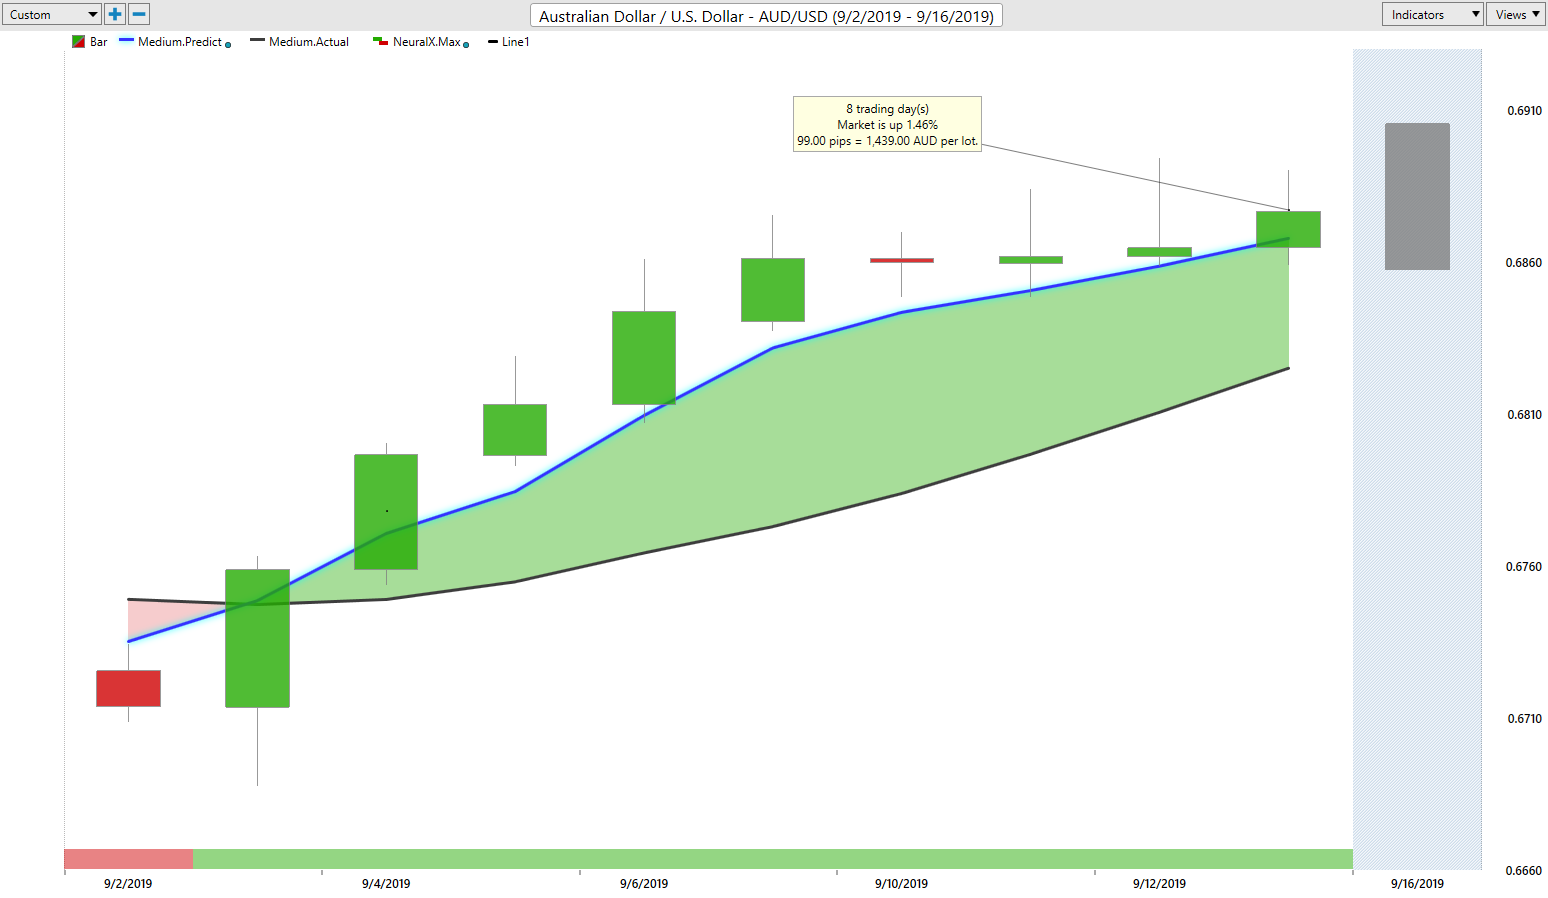Click the 9/4/2019 date axis label
Image resolution: width=1548 pixels, height=898 pixels.
point(386,884)
